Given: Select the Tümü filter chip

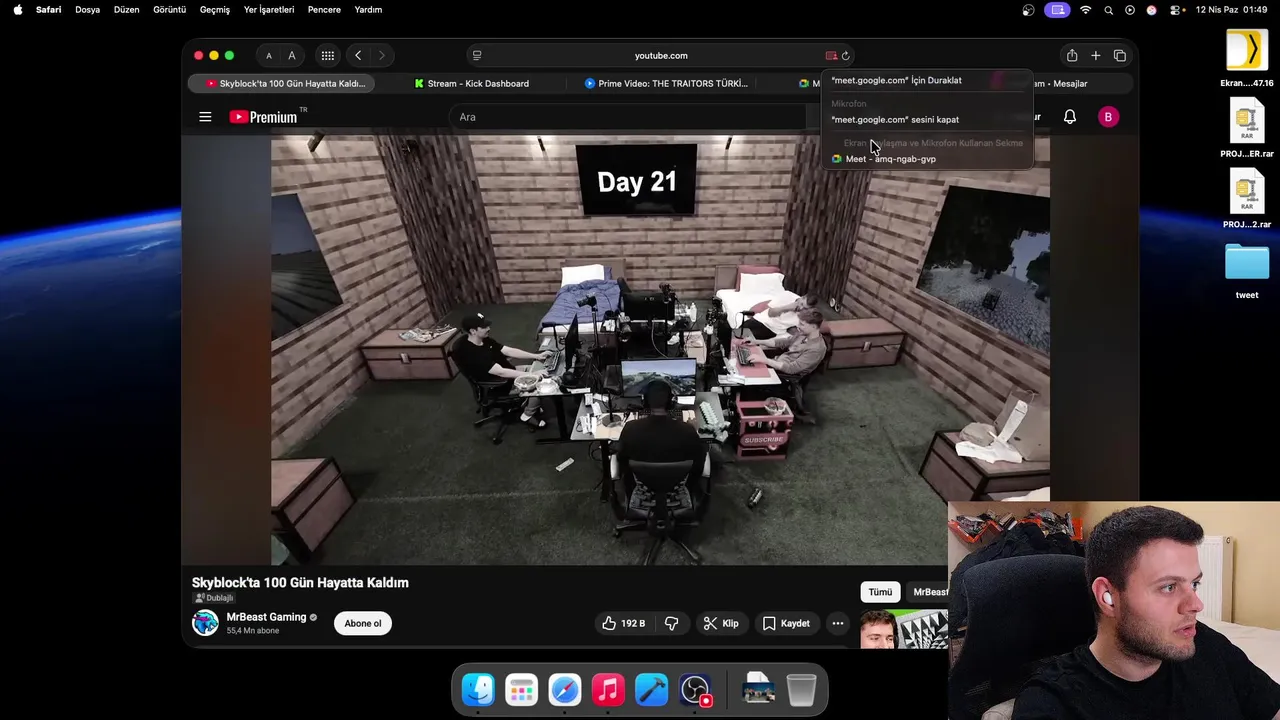Looking at the screenshot, I should [x=880, y=592].
